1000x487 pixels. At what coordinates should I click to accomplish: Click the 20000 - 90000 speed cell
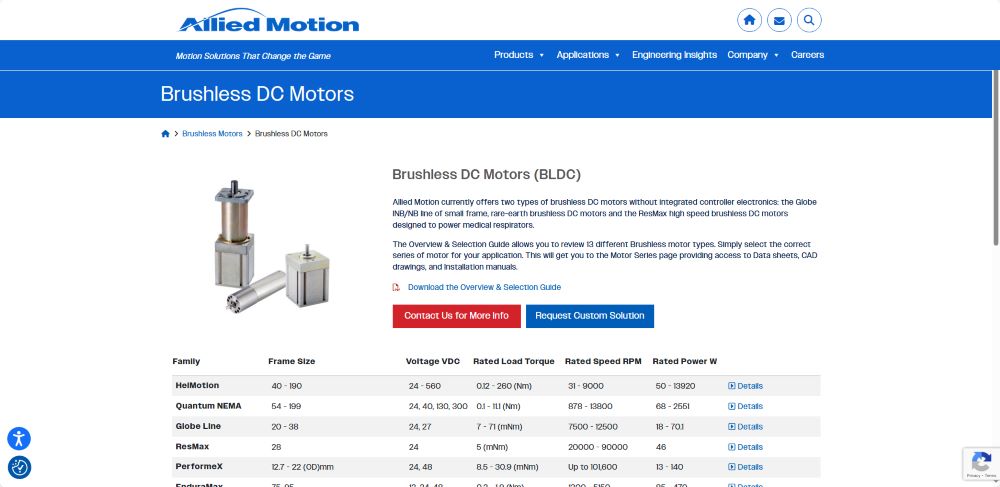(x=598, y=447)
